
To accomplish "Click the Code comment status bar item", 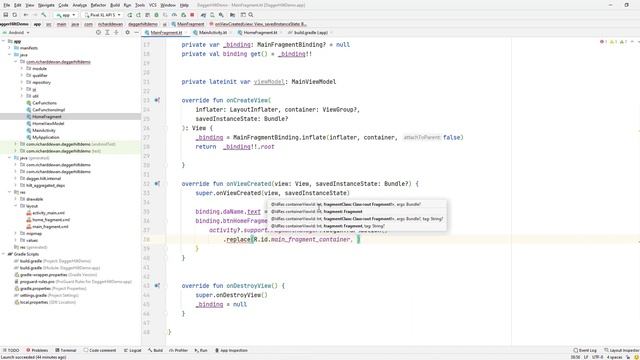I will (x=100, y=350).
